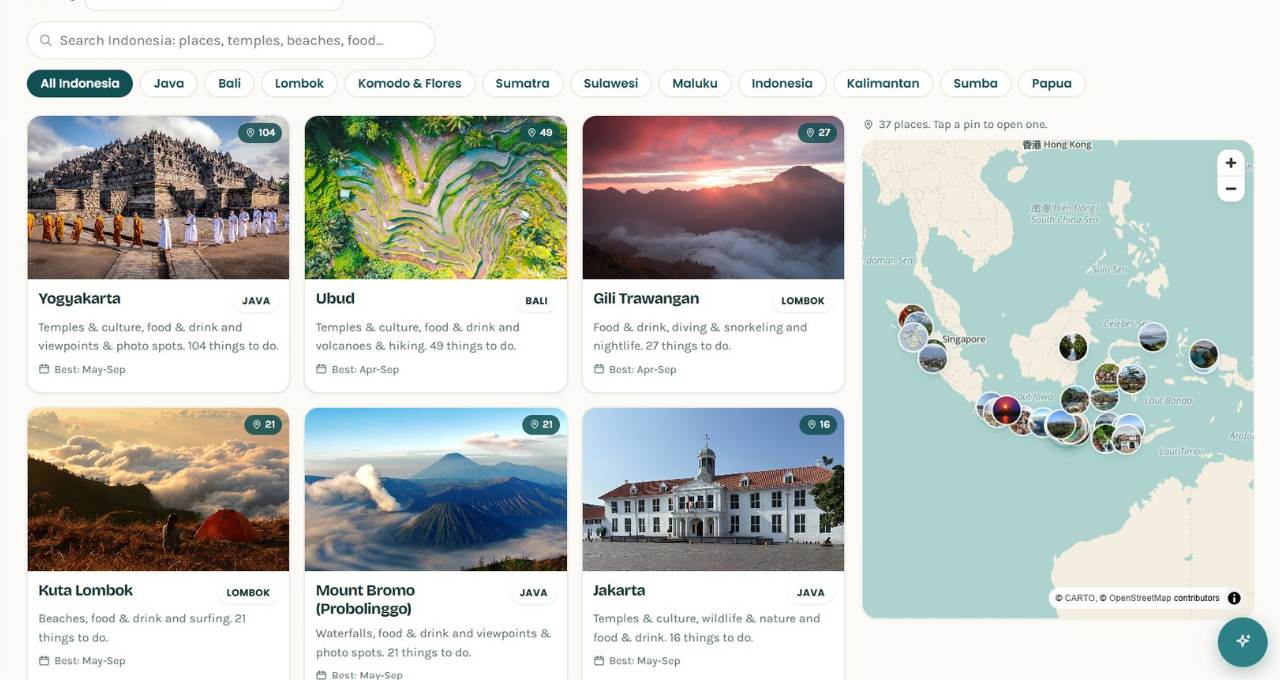Click the Search Indonesia input field

pos(231,40)
